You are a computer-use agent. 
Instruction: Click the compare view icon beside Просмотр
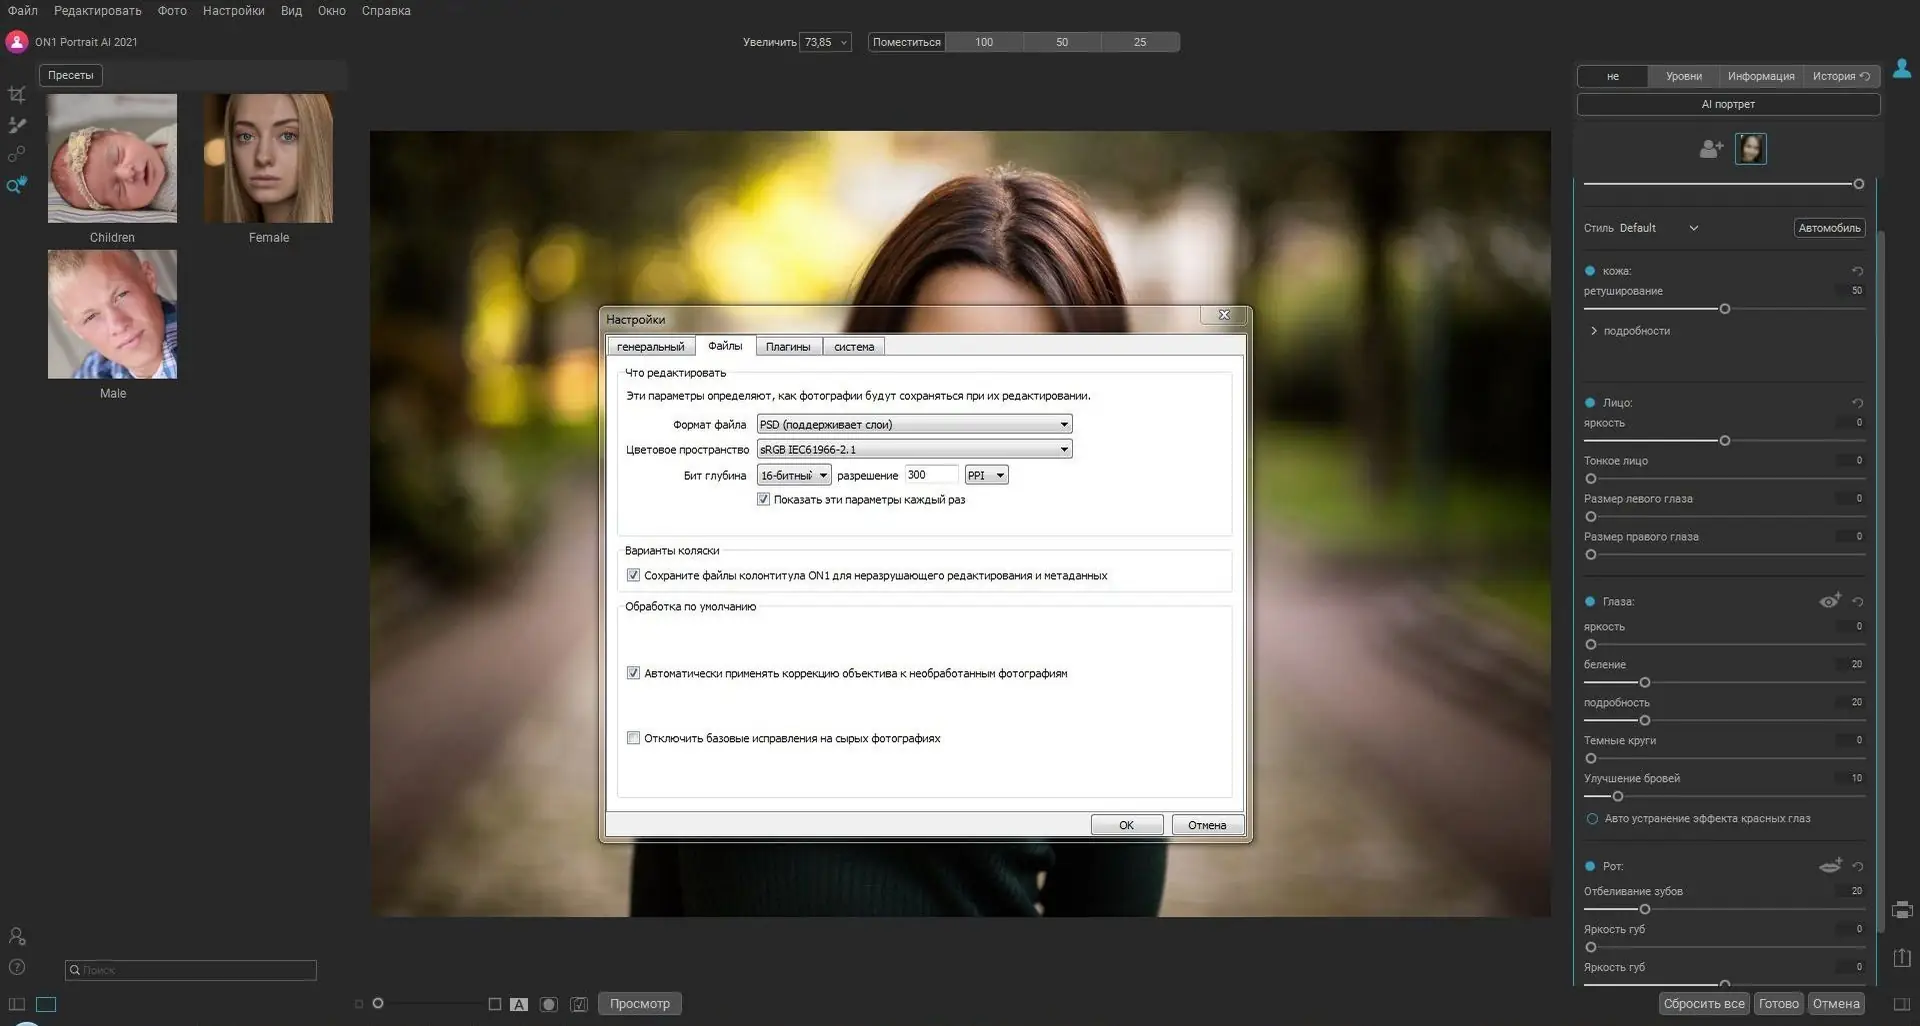(x=579, y=1004)
